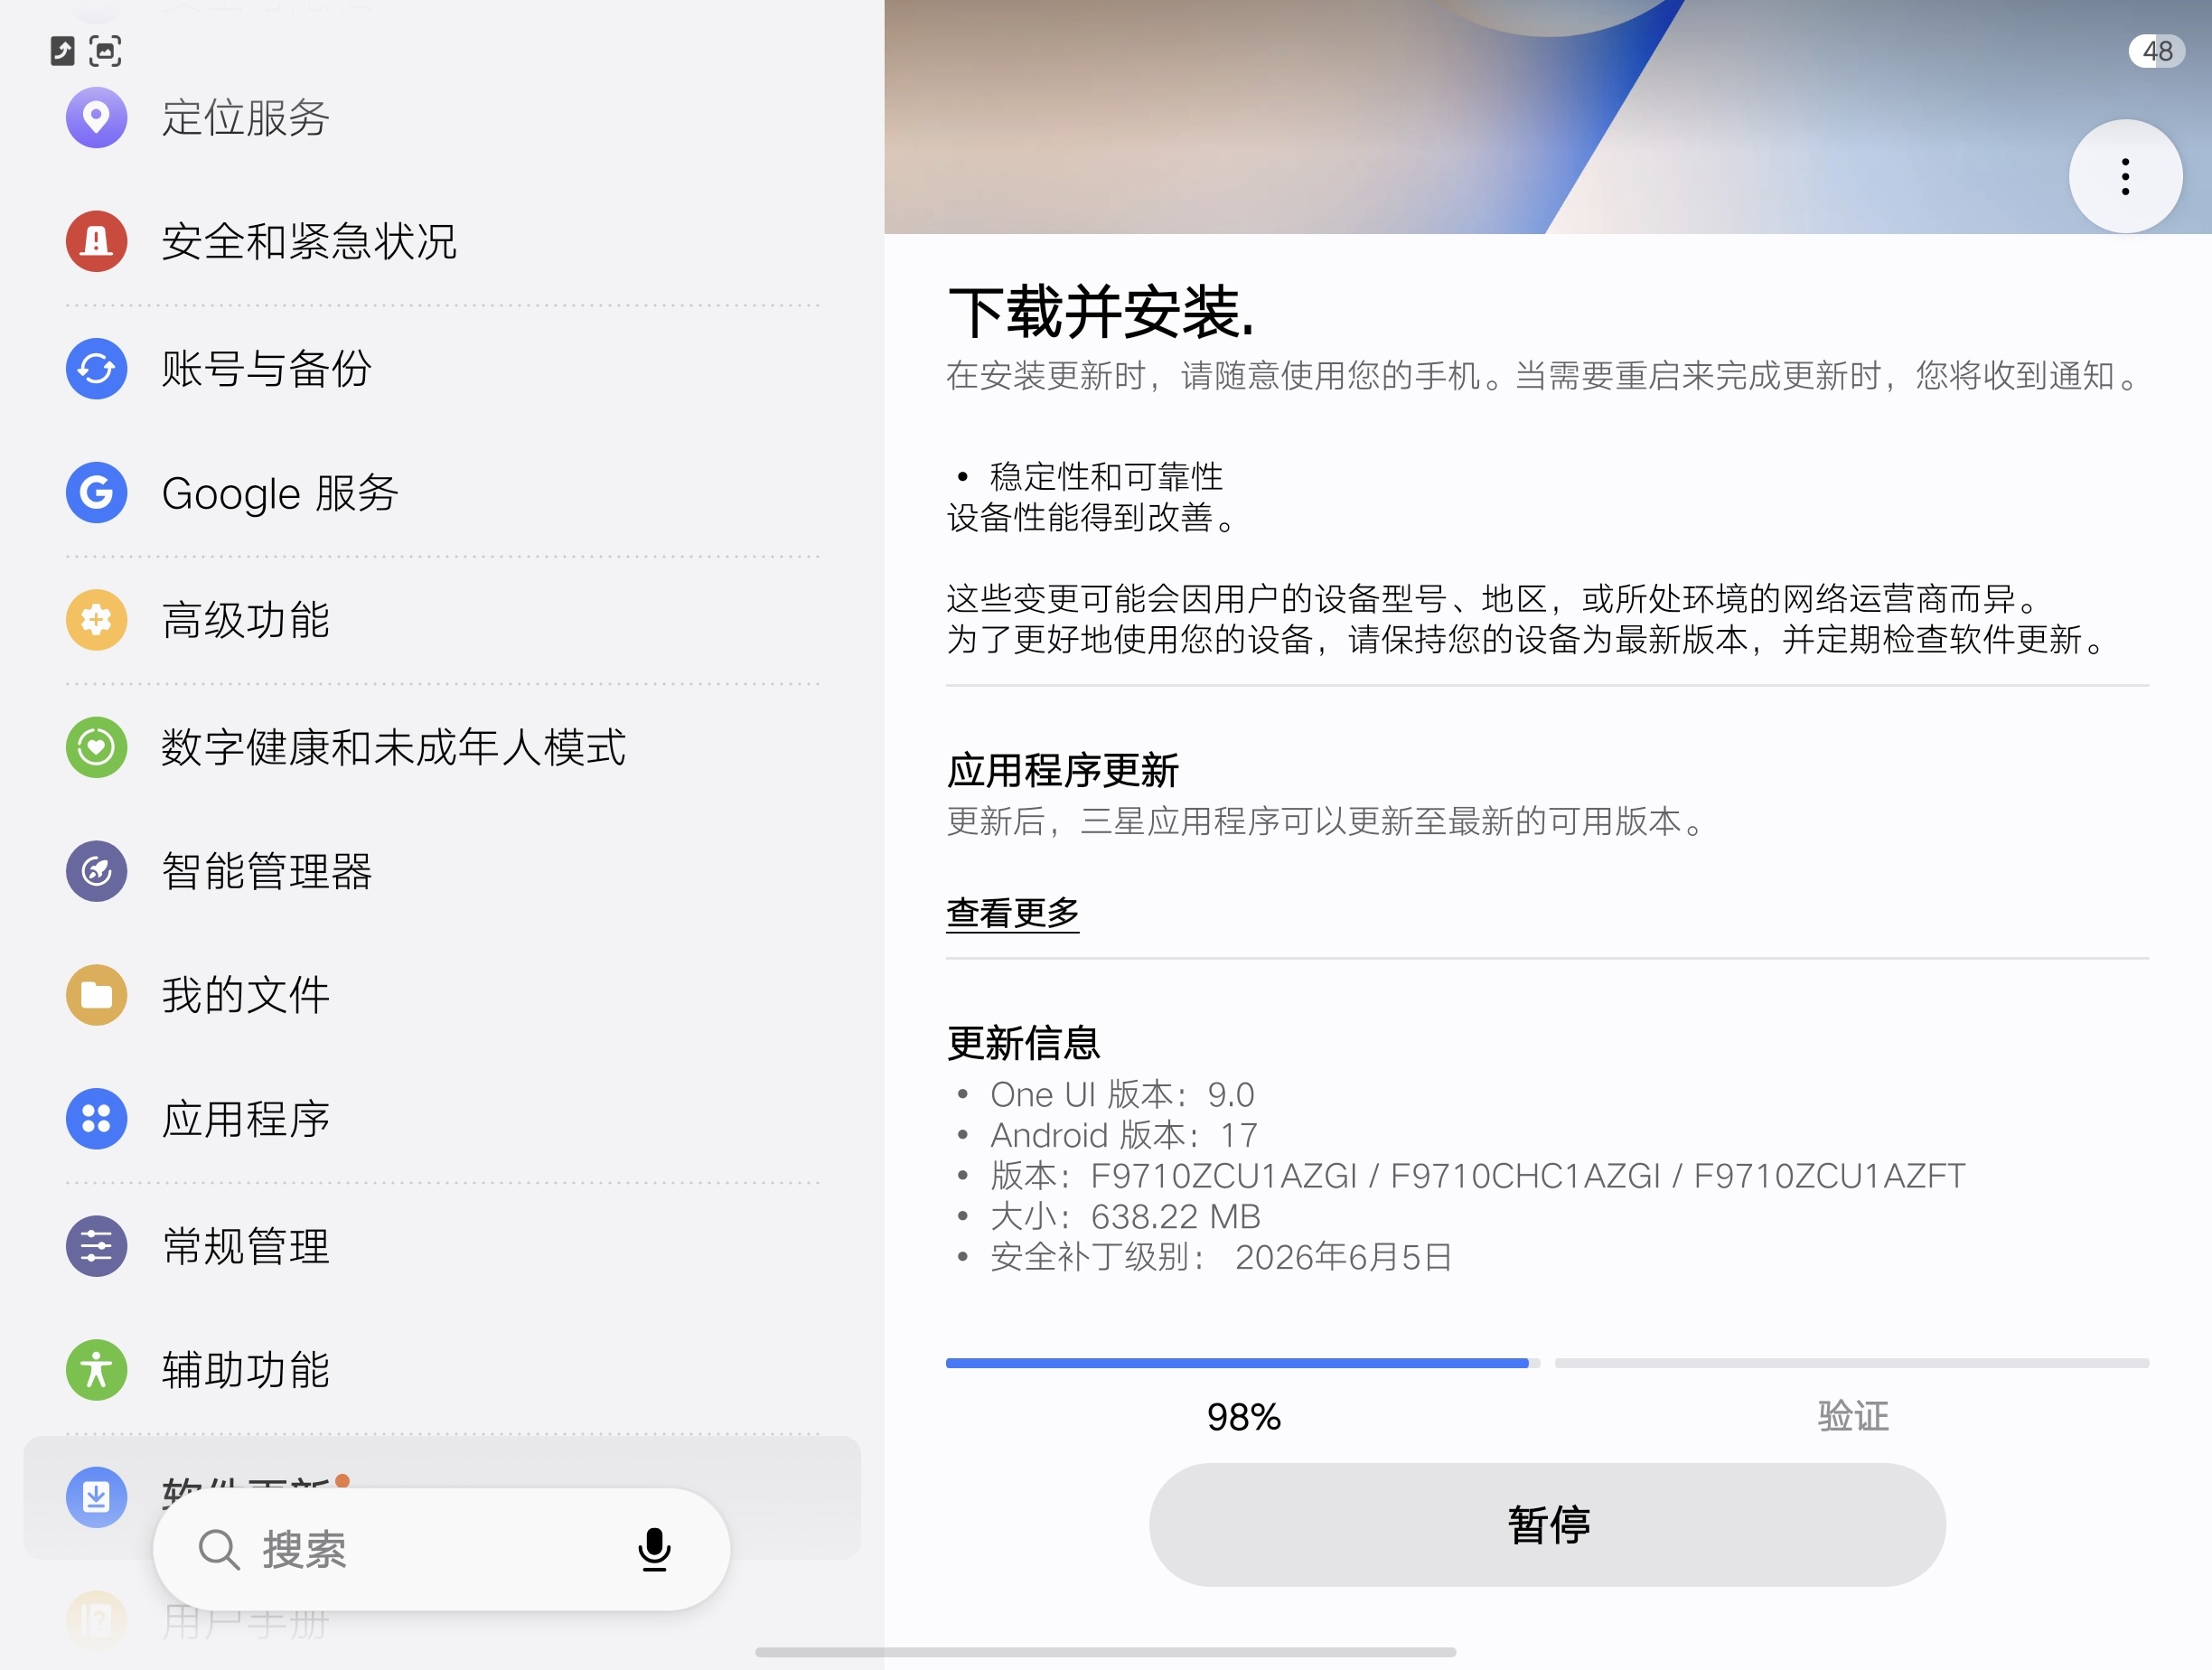The image size is (2212, 1670).
Task: Tap the One UI 版本 9.0 line
Action: click(x=1122, y=1094)
